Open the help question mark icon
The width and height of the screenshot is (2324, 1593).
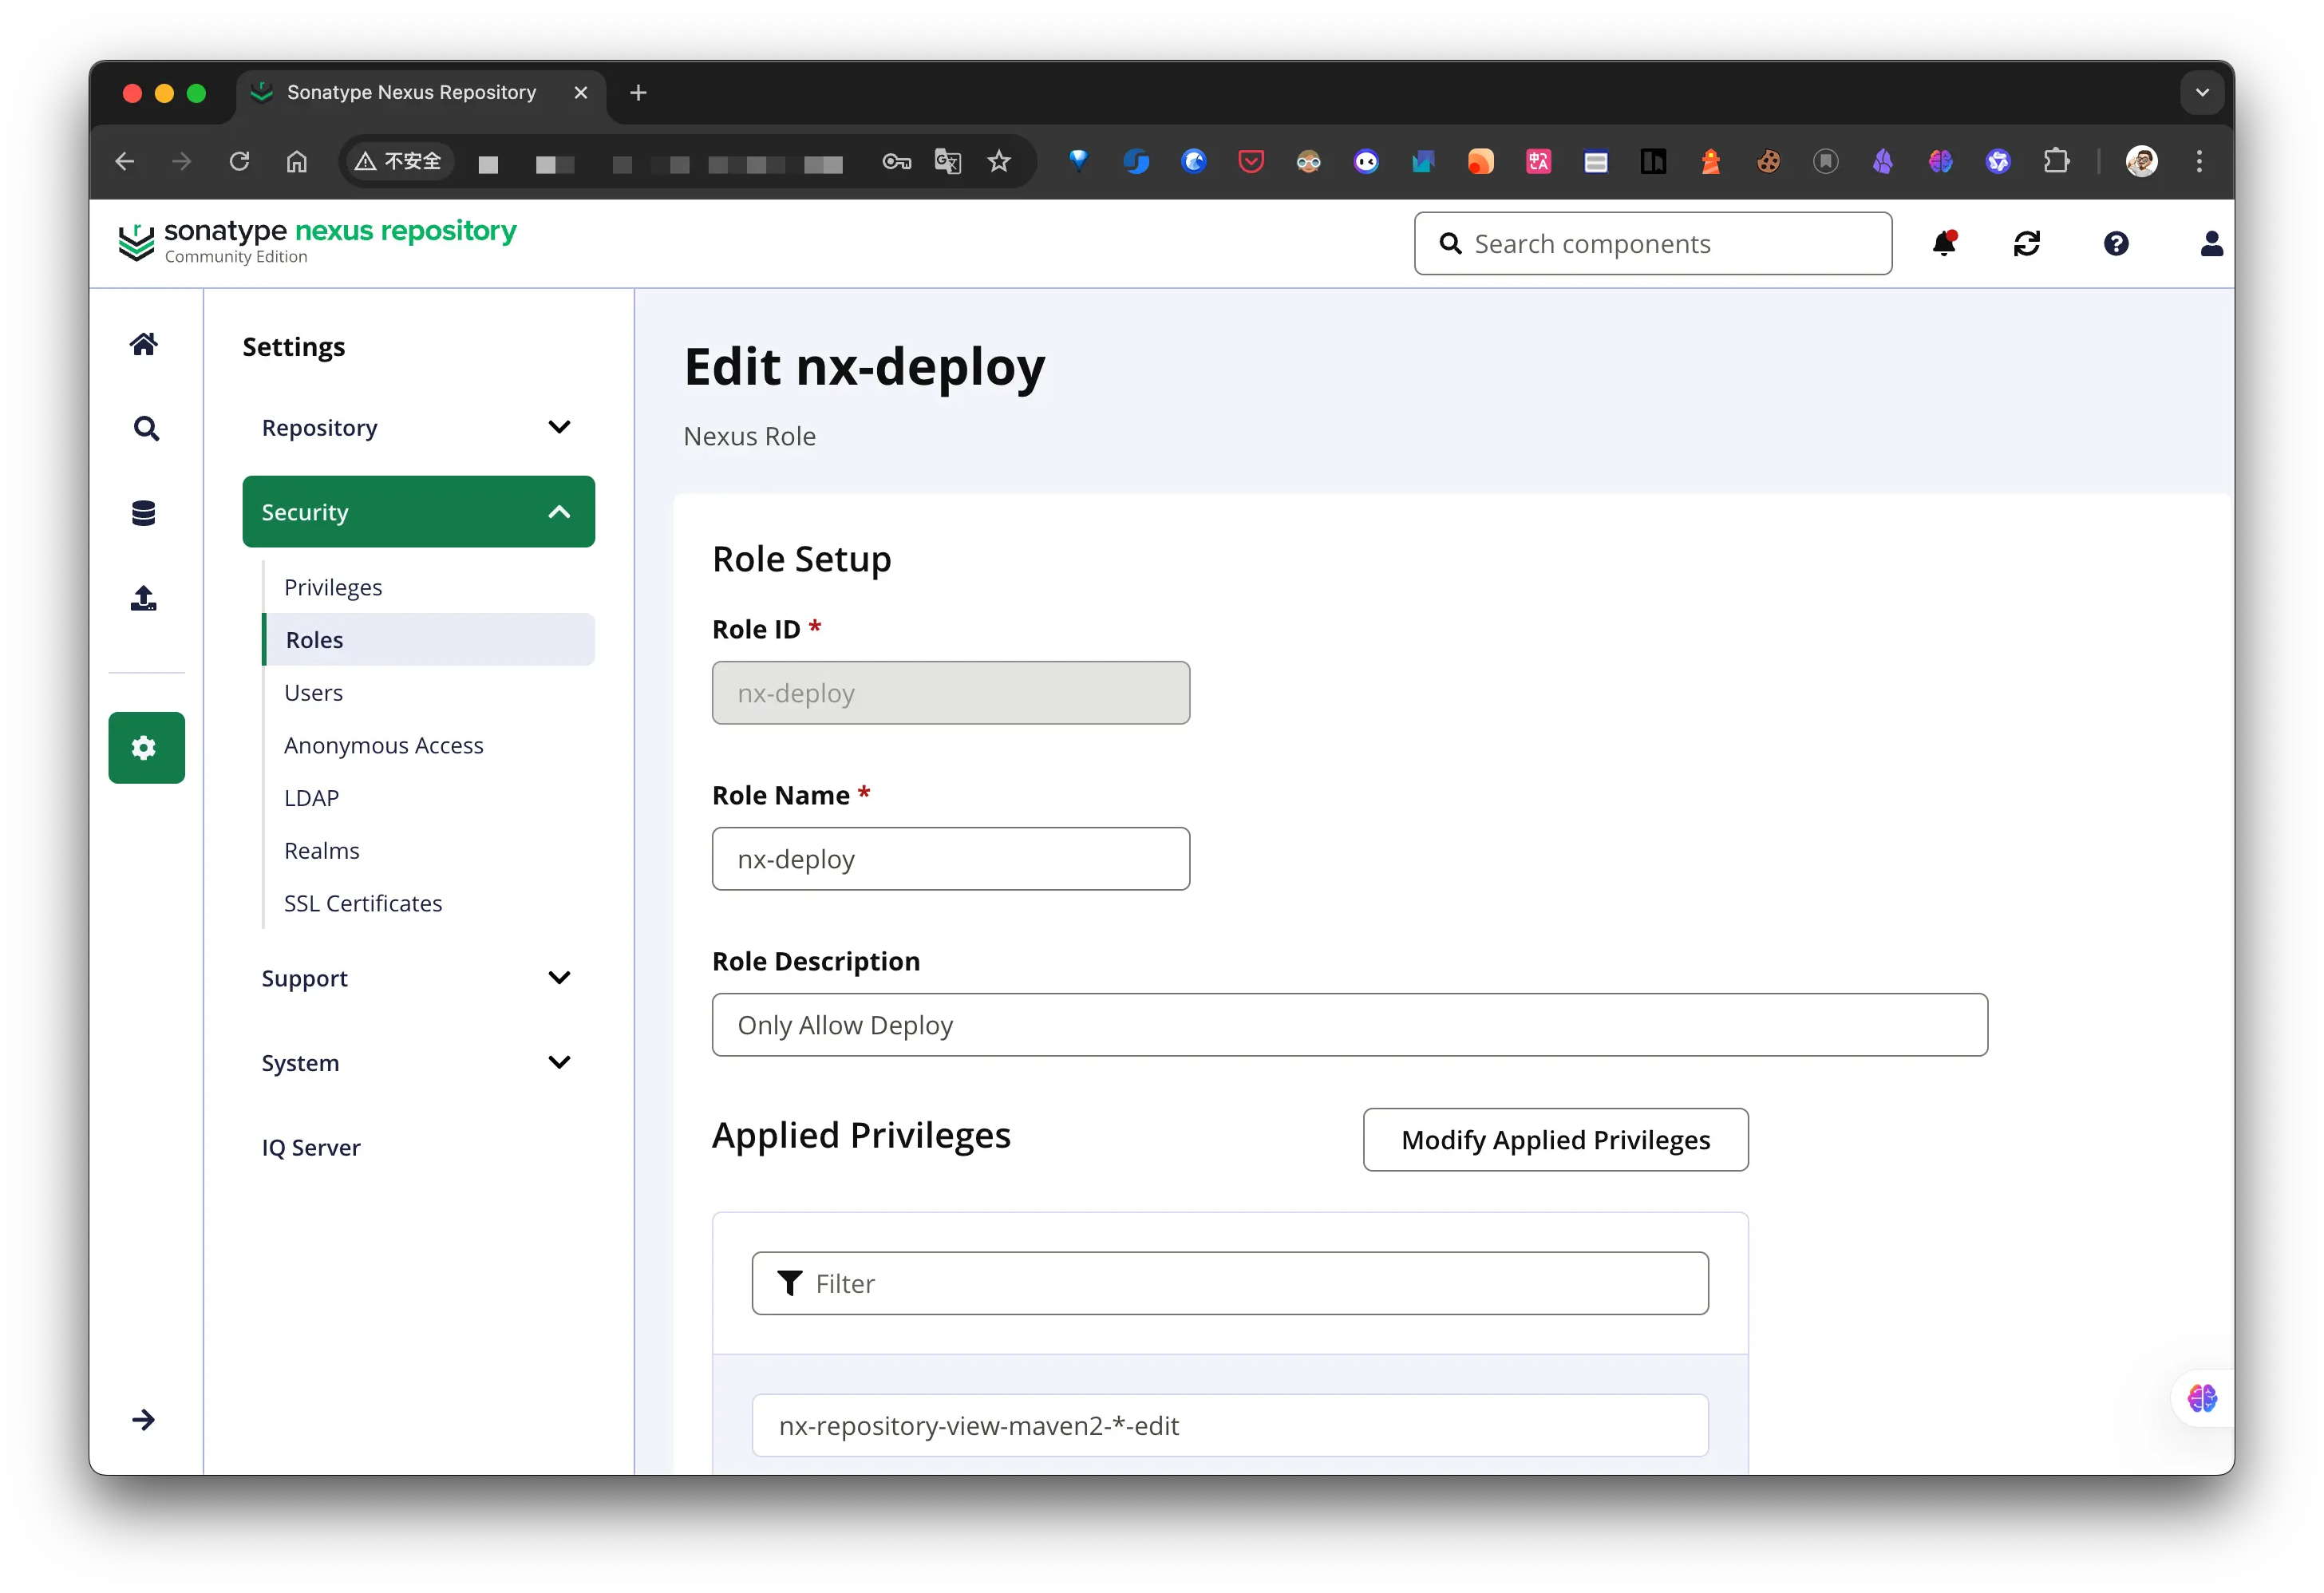[2116, 244]
